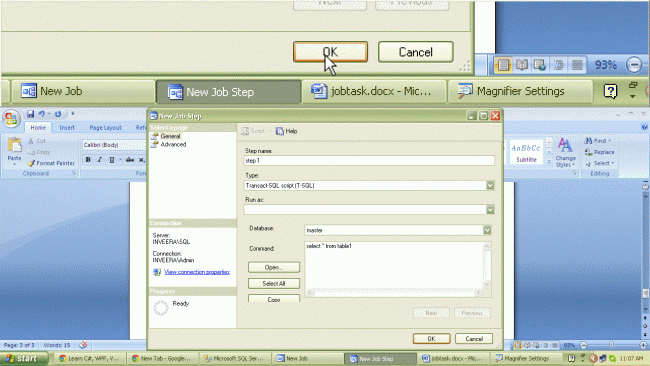Screen dimensions: 650x366
Task: Open the Select menu in Editing group
Action: click(599, 163)
